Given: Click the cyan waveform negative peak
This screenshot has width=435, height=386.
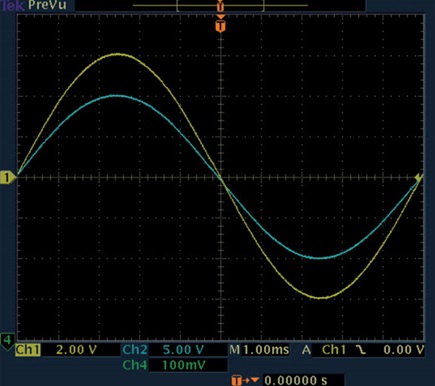Looking at the screenshot, I should [x=320, y=257].
